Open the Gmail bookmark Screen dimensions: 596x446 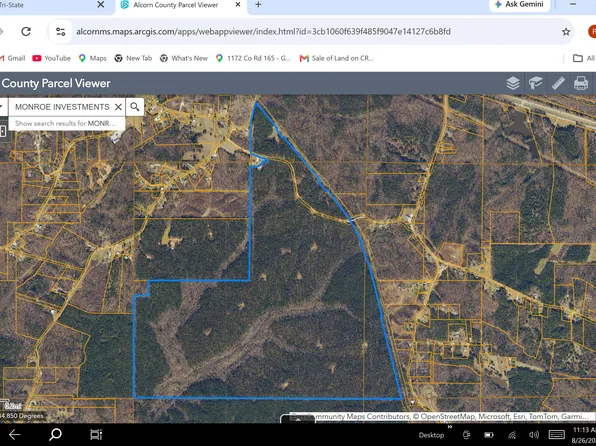[13, 58]
